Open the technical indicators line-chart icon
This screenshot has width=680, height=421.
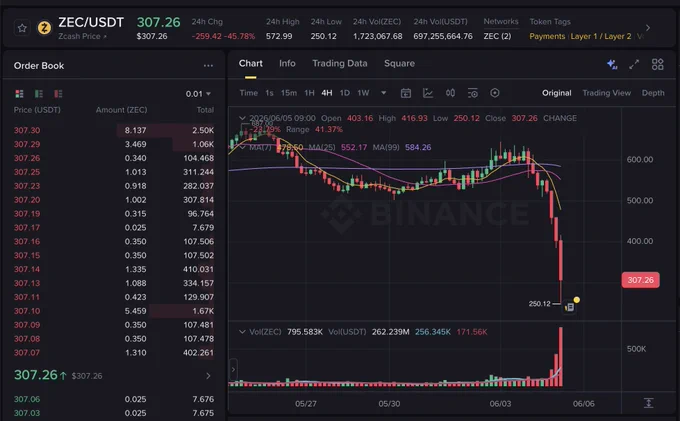(x=428, y=93)
